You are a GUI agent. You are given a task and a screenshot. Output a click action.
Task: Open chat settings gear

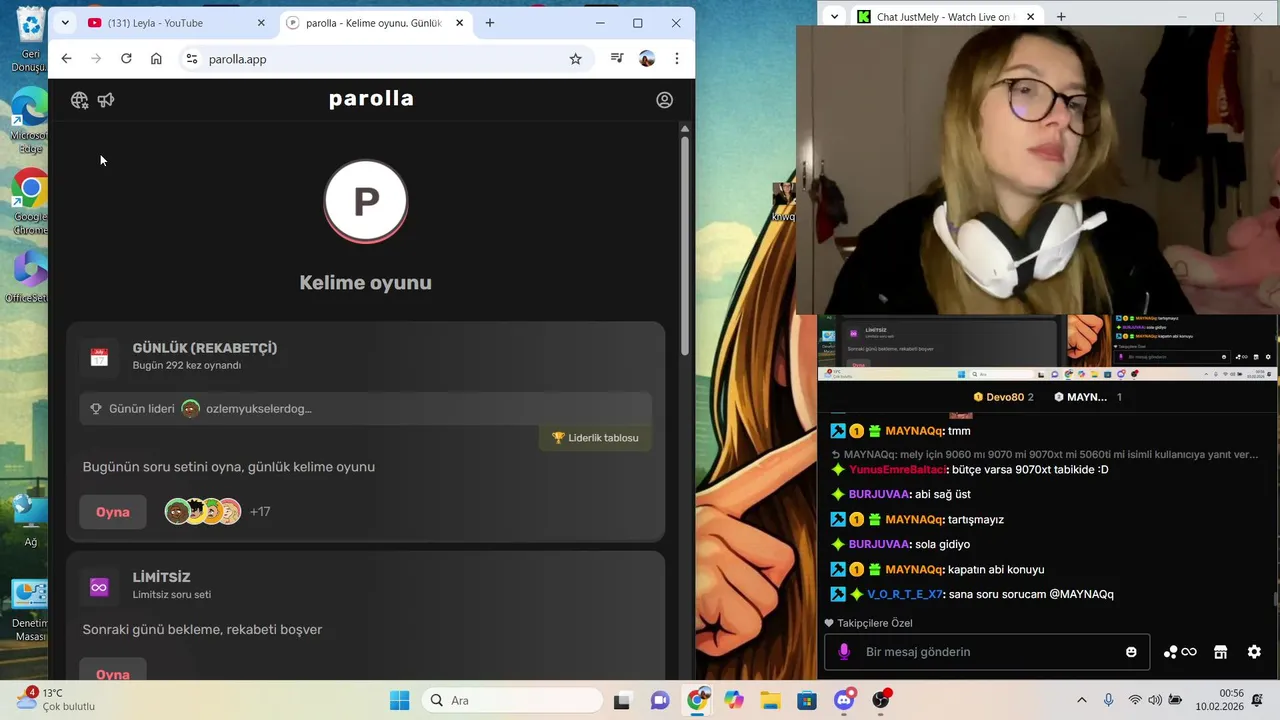[1254, 652]
